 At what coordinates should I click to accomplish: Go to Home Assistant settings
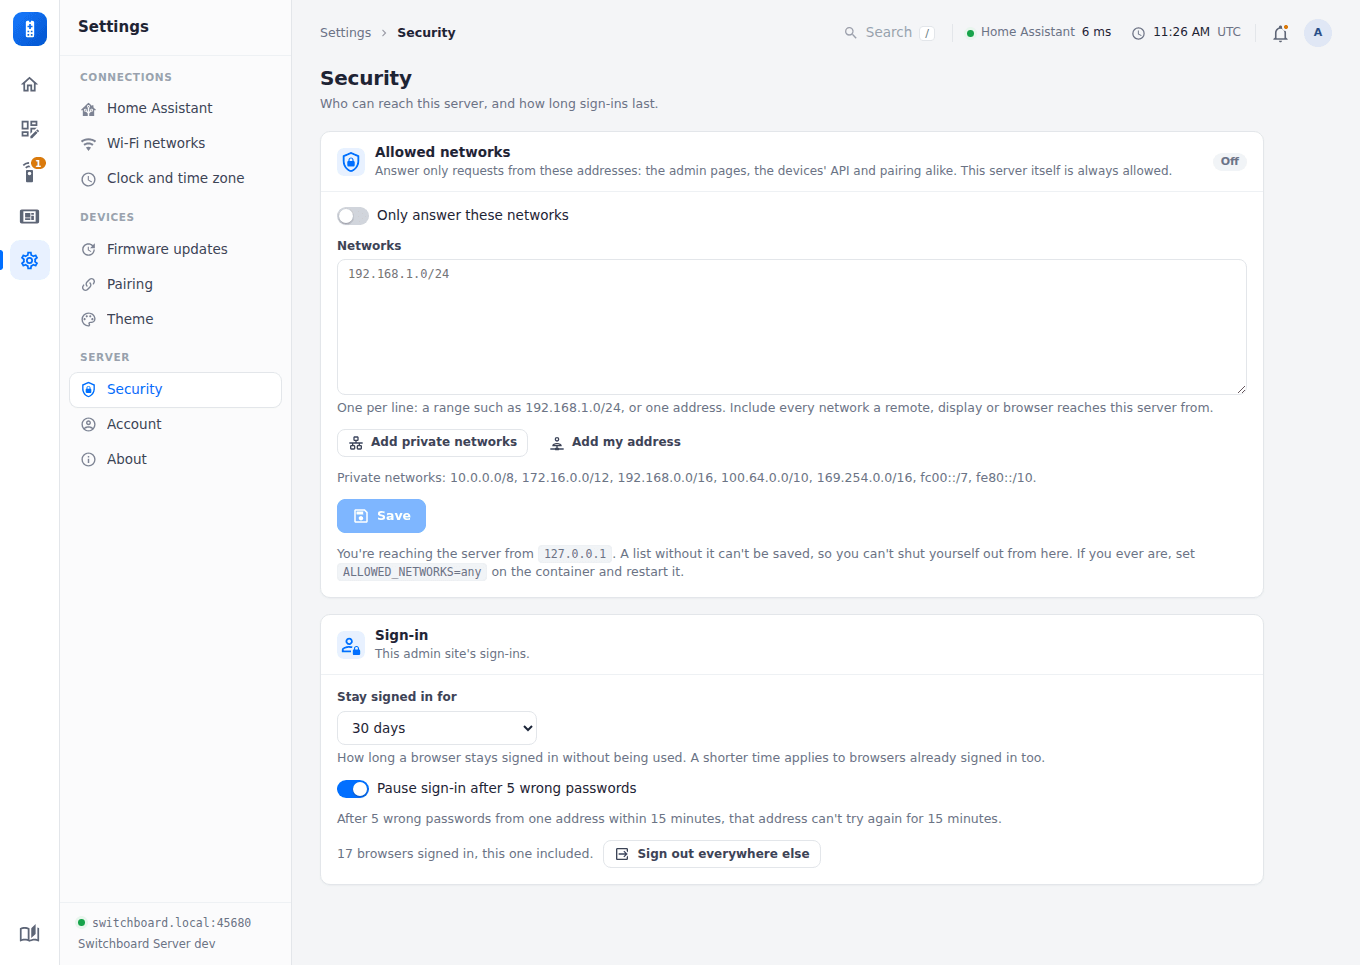[x=175, y=108]
